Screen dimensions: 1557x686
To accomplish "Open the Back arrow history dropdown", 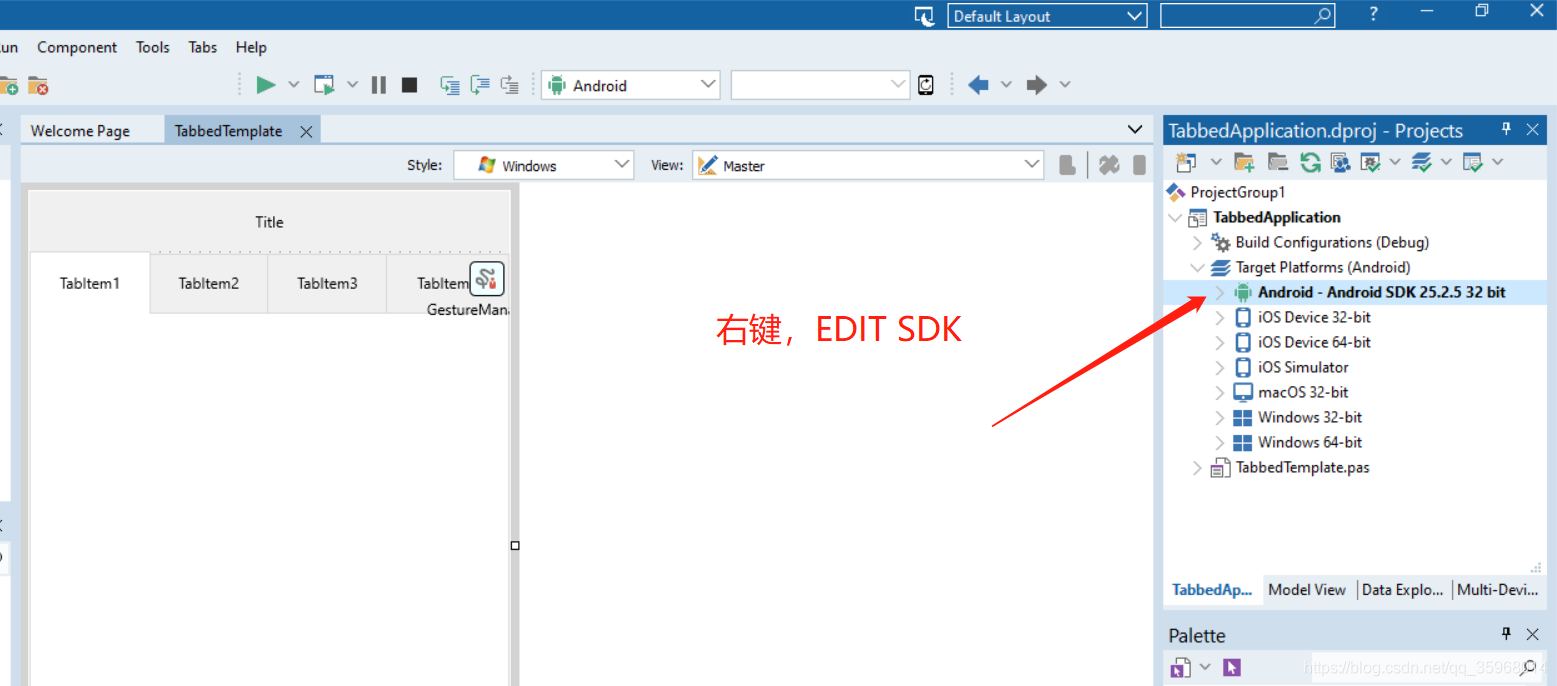I will tap(1006, 85).
